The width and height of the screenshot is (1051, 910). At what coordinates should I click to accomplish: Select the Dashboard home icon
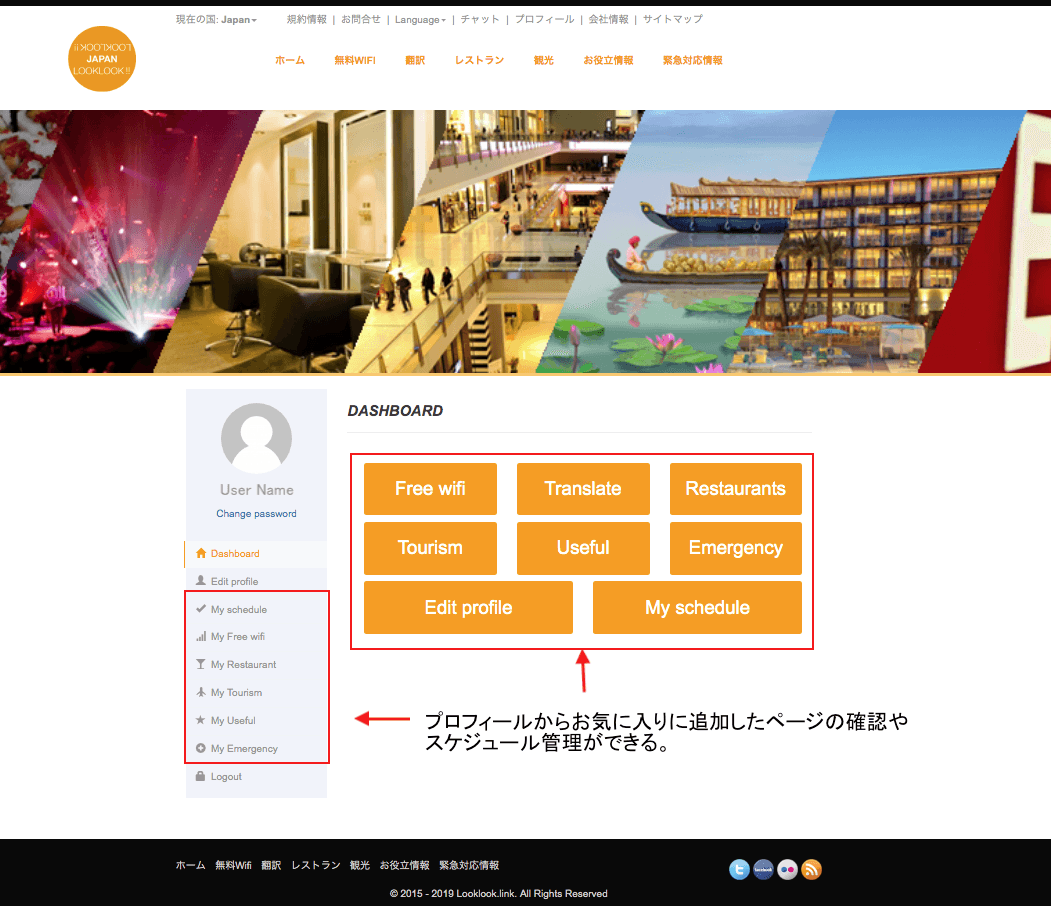[201, 554]
